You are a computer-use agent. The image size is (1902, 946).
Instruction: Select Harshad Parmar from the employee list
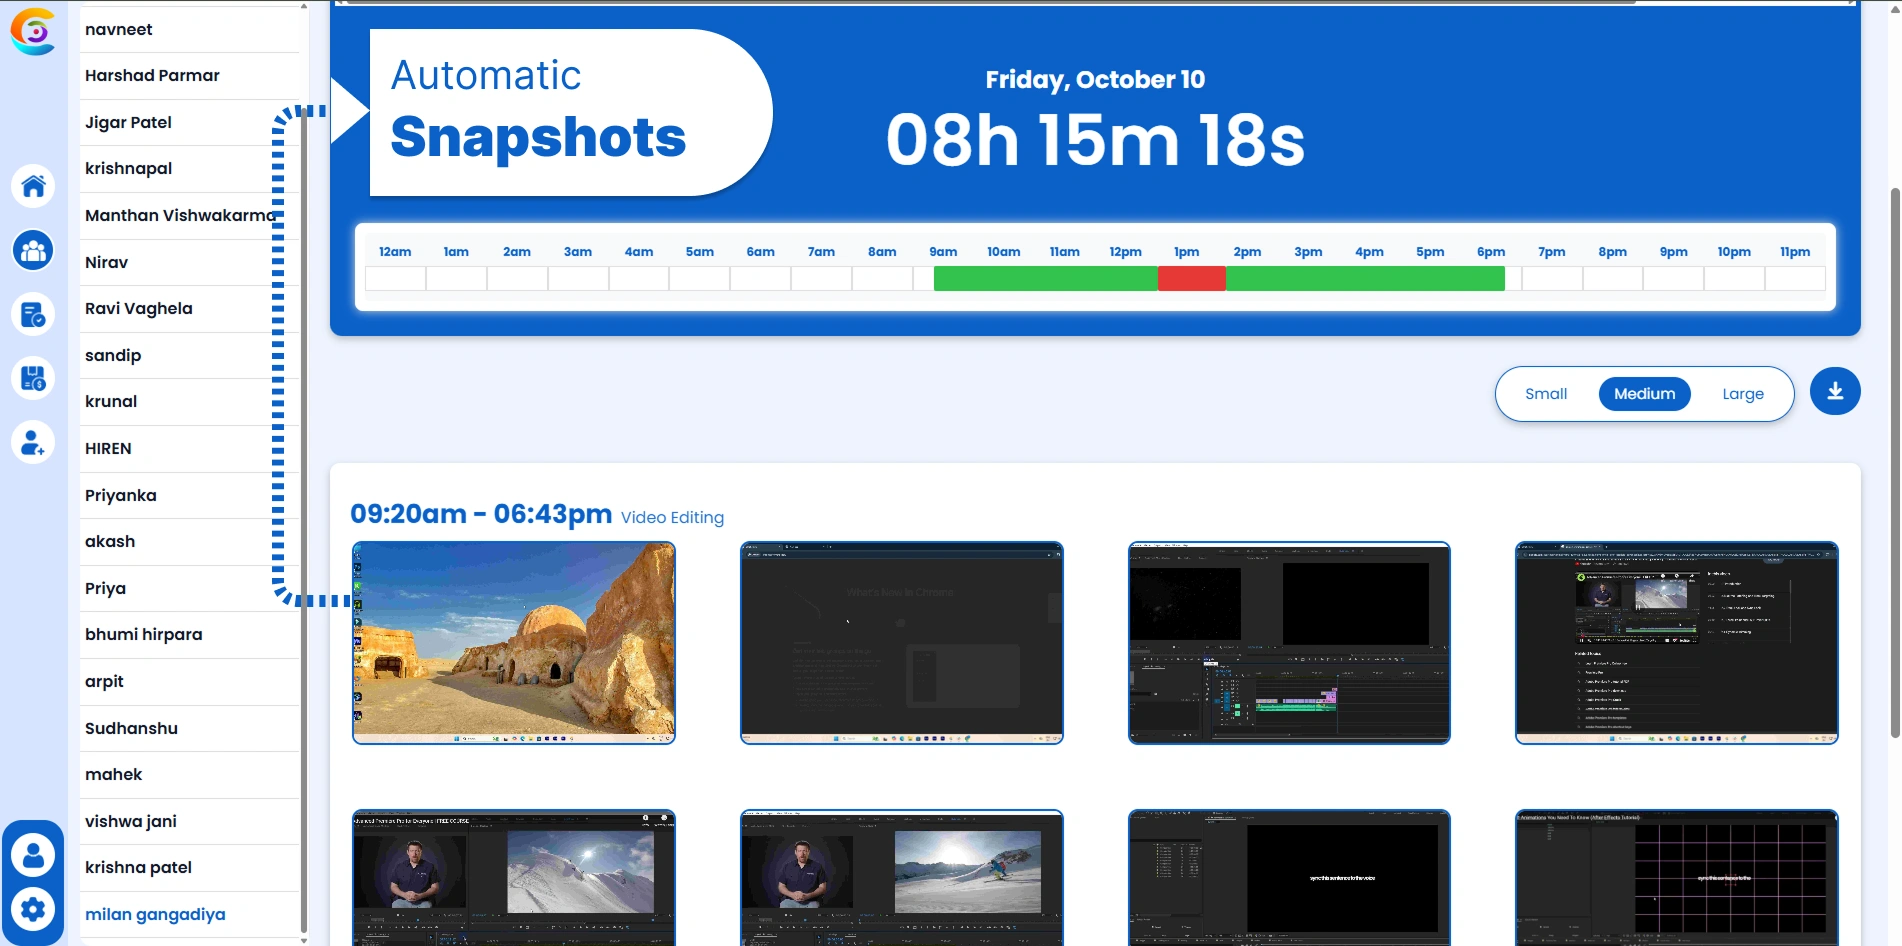click(152, 75)
